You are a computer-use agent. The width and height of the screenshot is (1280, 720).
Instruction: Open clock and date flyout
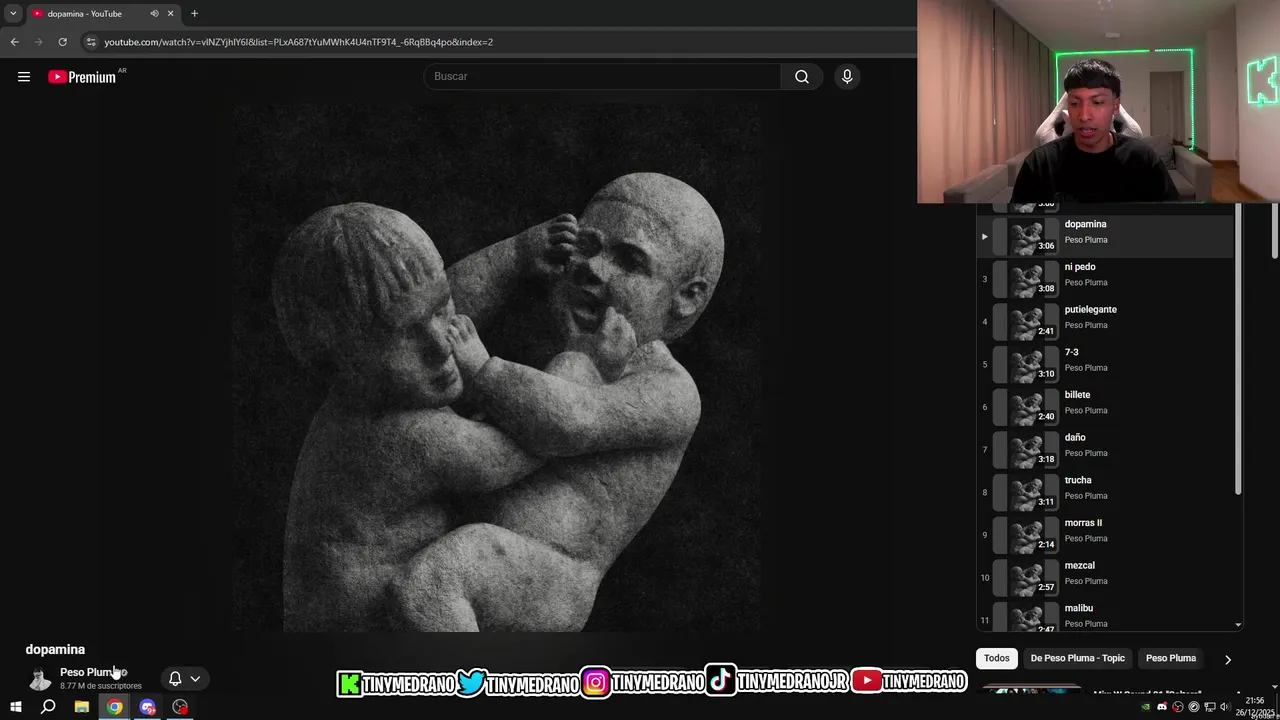click(1256, 707)
